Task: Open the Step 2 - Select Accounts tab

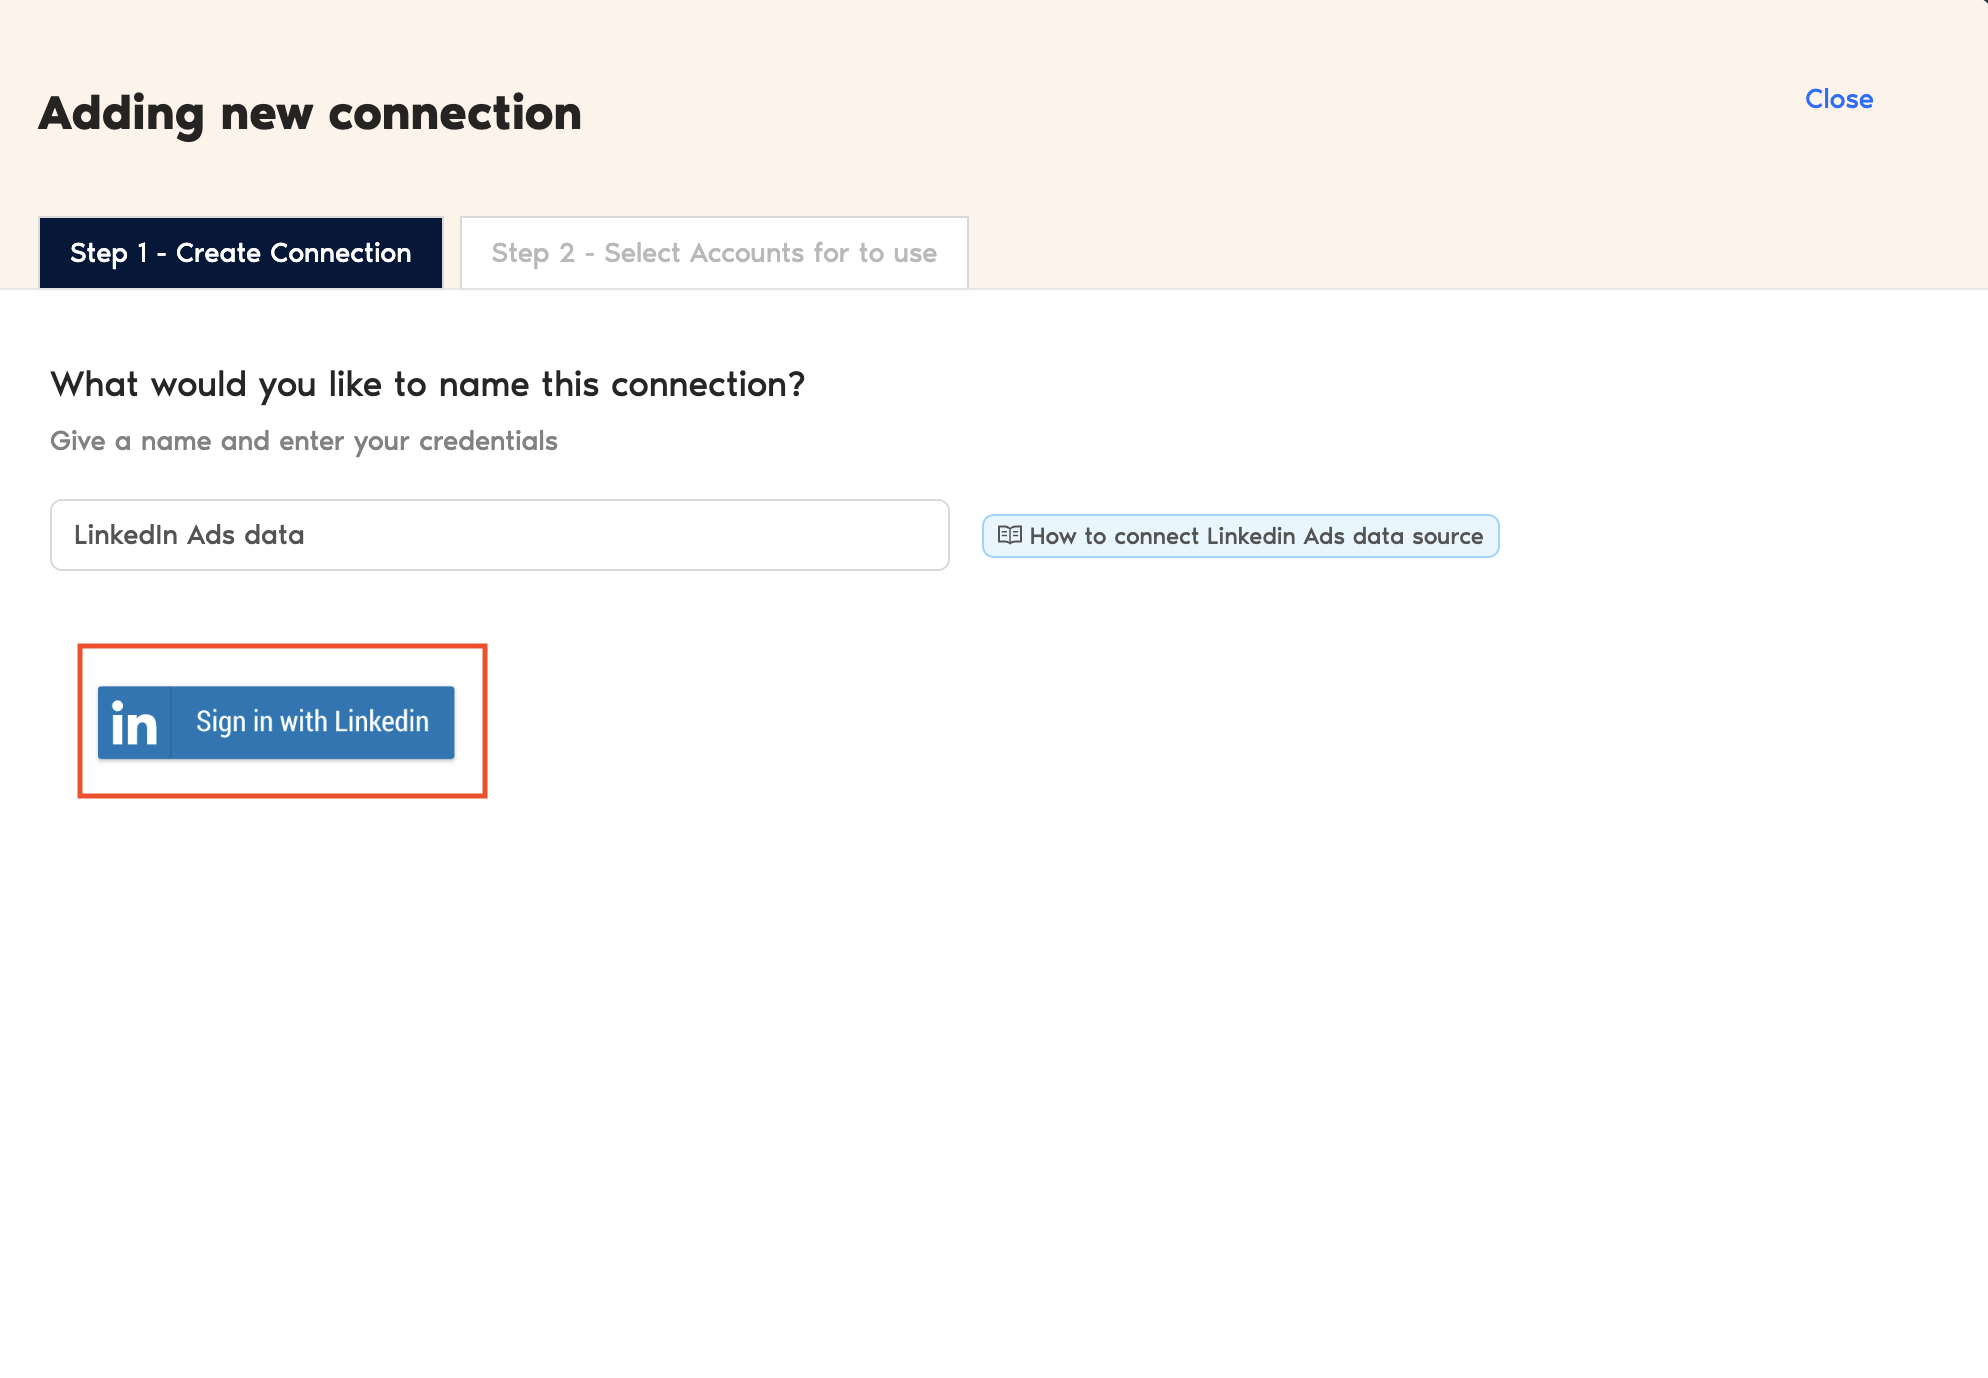Action: [x=714, y=253]
